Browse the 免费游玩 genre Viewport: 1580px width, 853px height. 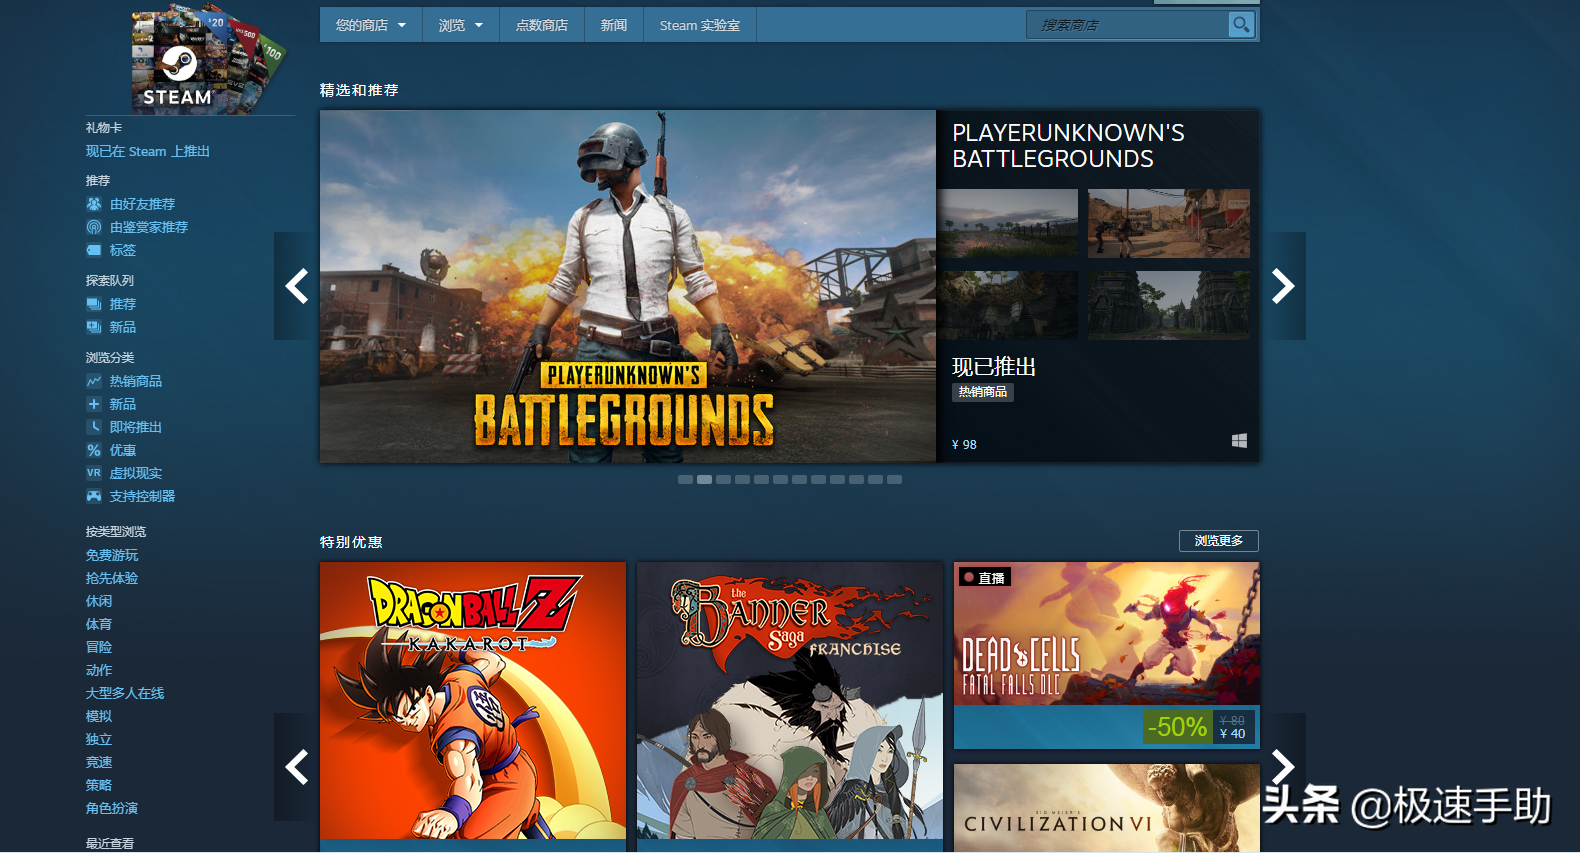[x=112, y=555]
